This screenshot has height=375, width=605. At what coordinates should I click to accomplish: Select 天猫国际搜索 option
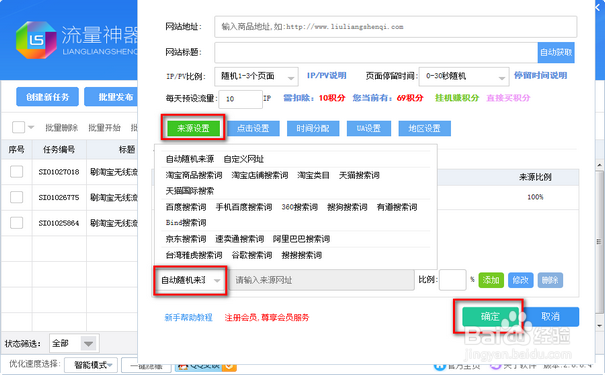point(190,191)
